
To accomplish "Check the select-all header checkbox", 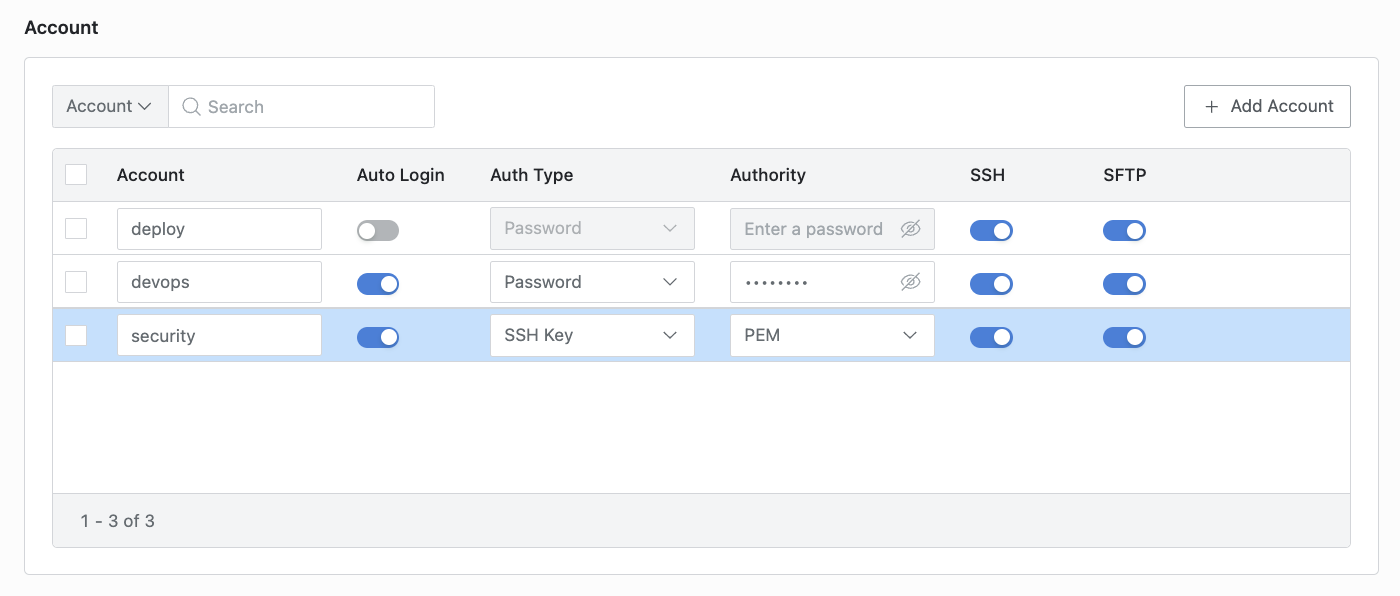I will pyautogui.click(x=76, y=175).
